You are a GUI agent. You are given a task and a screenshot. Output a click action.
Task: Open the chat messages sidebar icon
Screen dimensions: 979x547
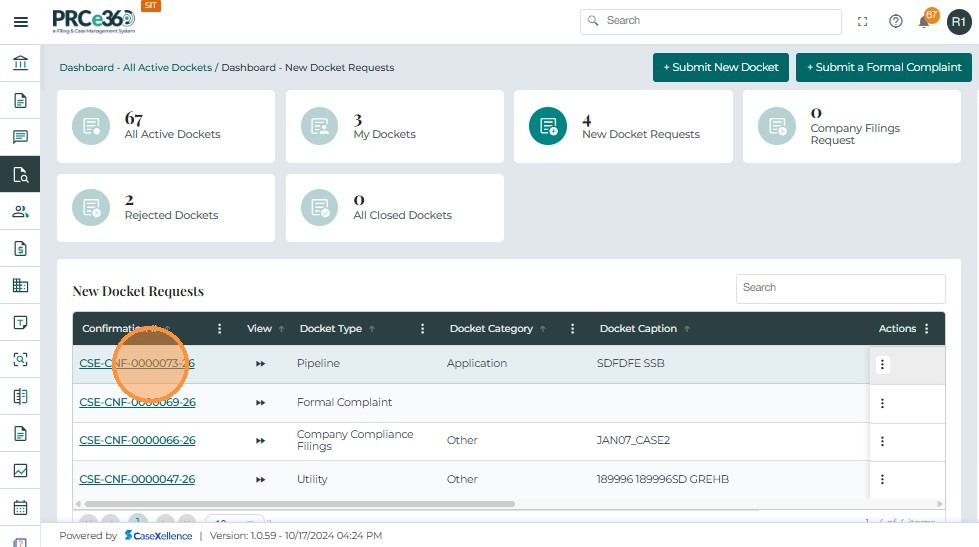point(20,137)
